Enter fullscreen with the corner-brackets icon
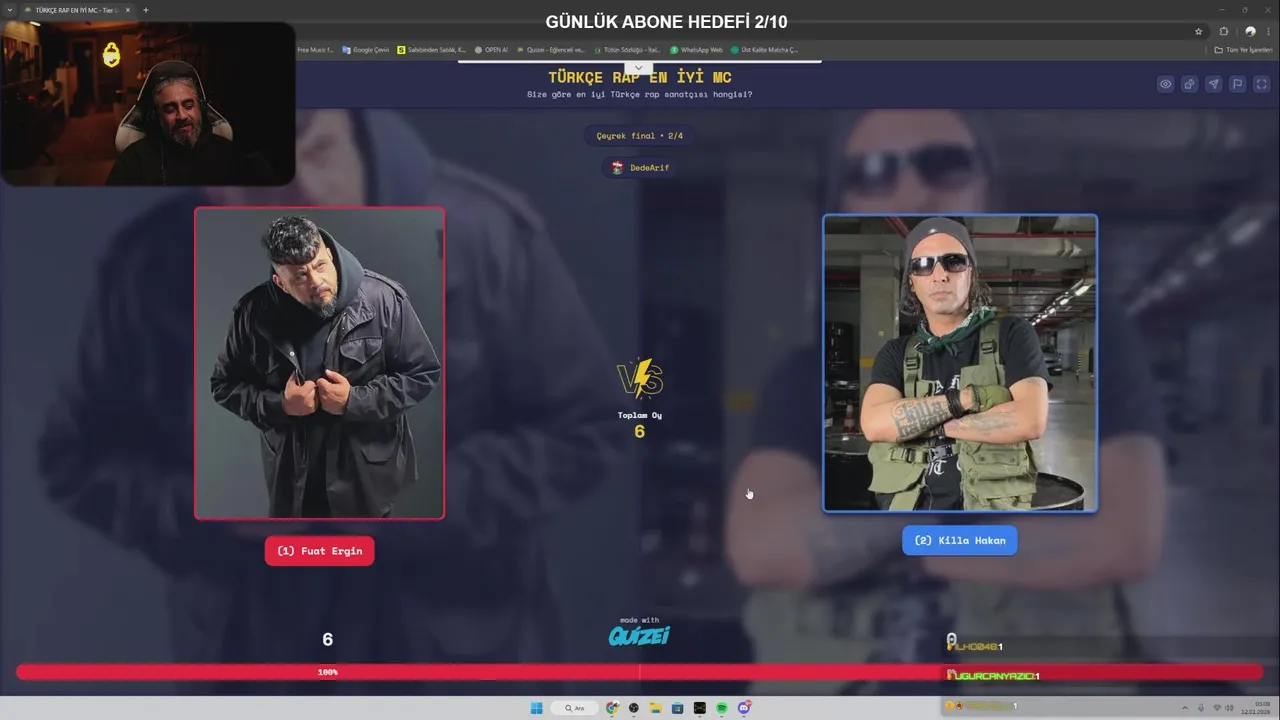The height and width of the screenshot is (720, 1280). [1261, 84]
